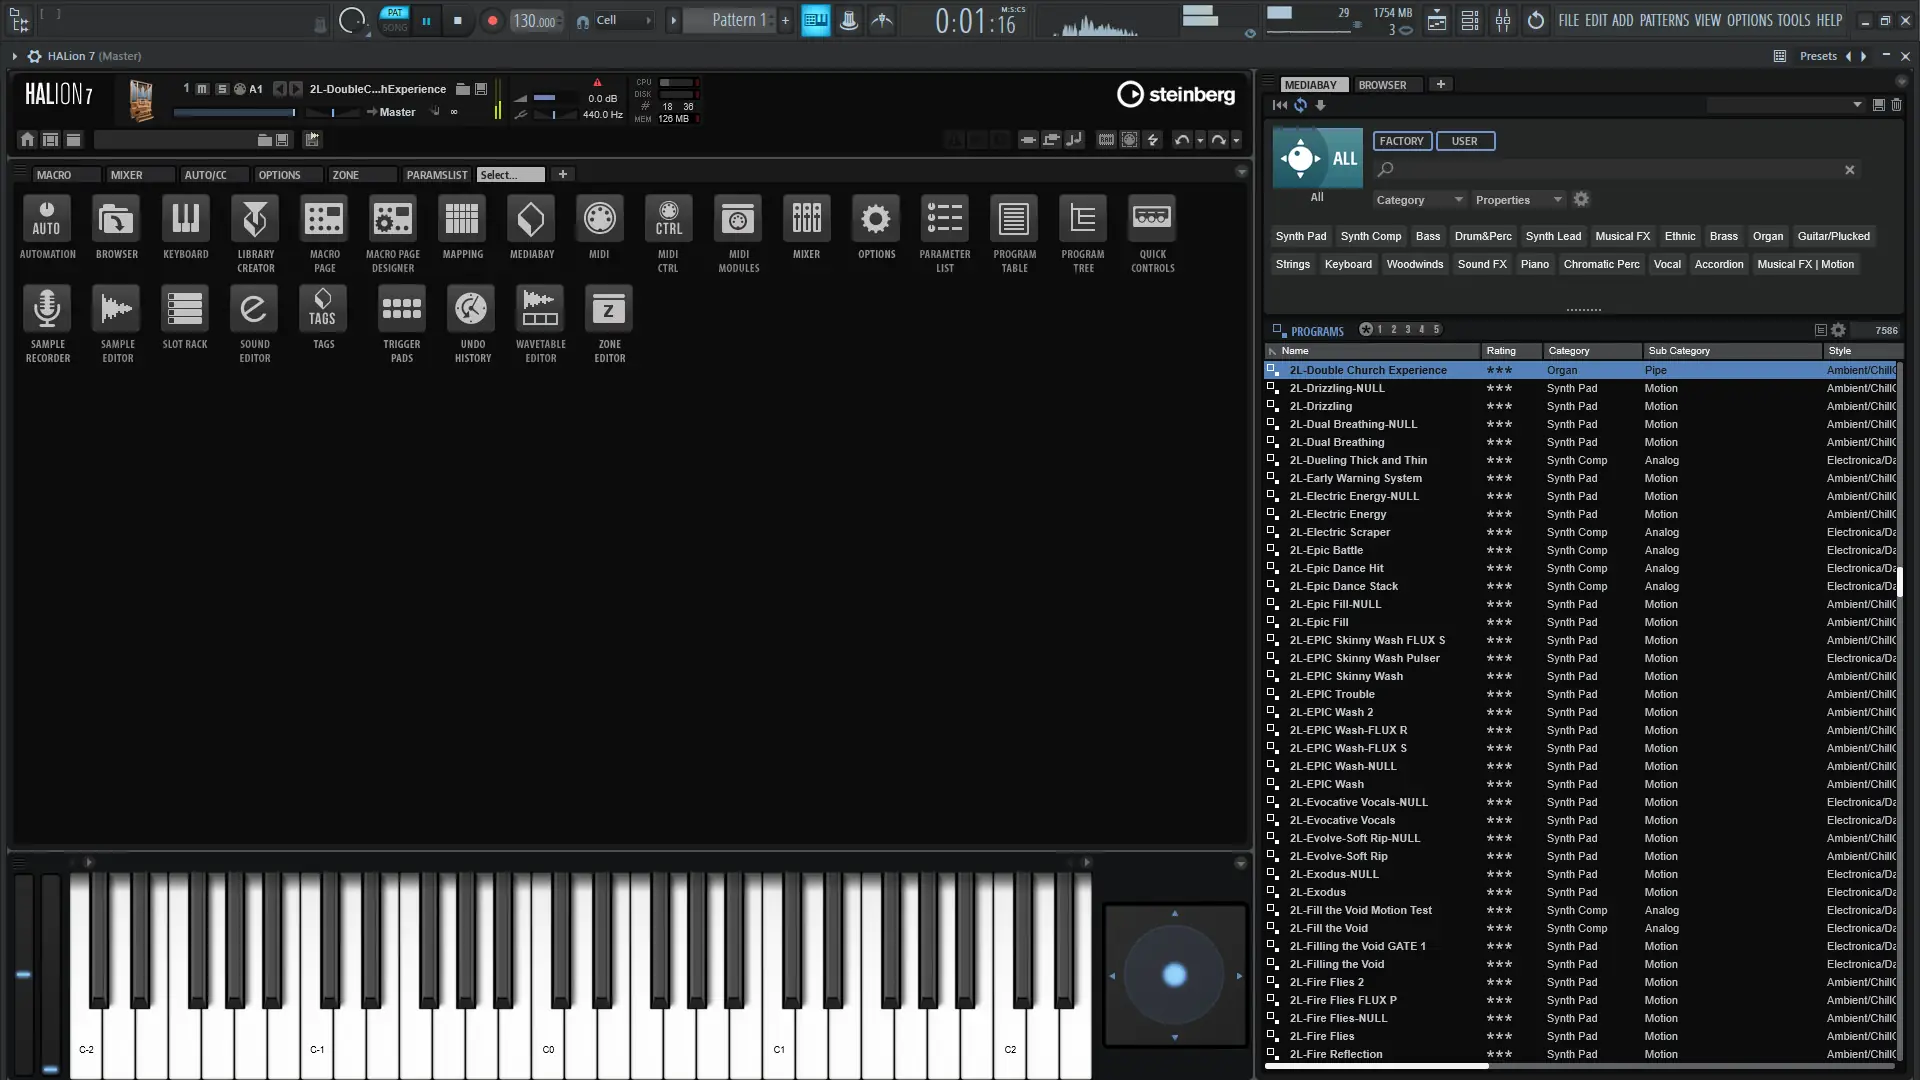Open the Program Tree icon
The height and width of the screenshot is (1080, 1920).
click(1083, 219)
